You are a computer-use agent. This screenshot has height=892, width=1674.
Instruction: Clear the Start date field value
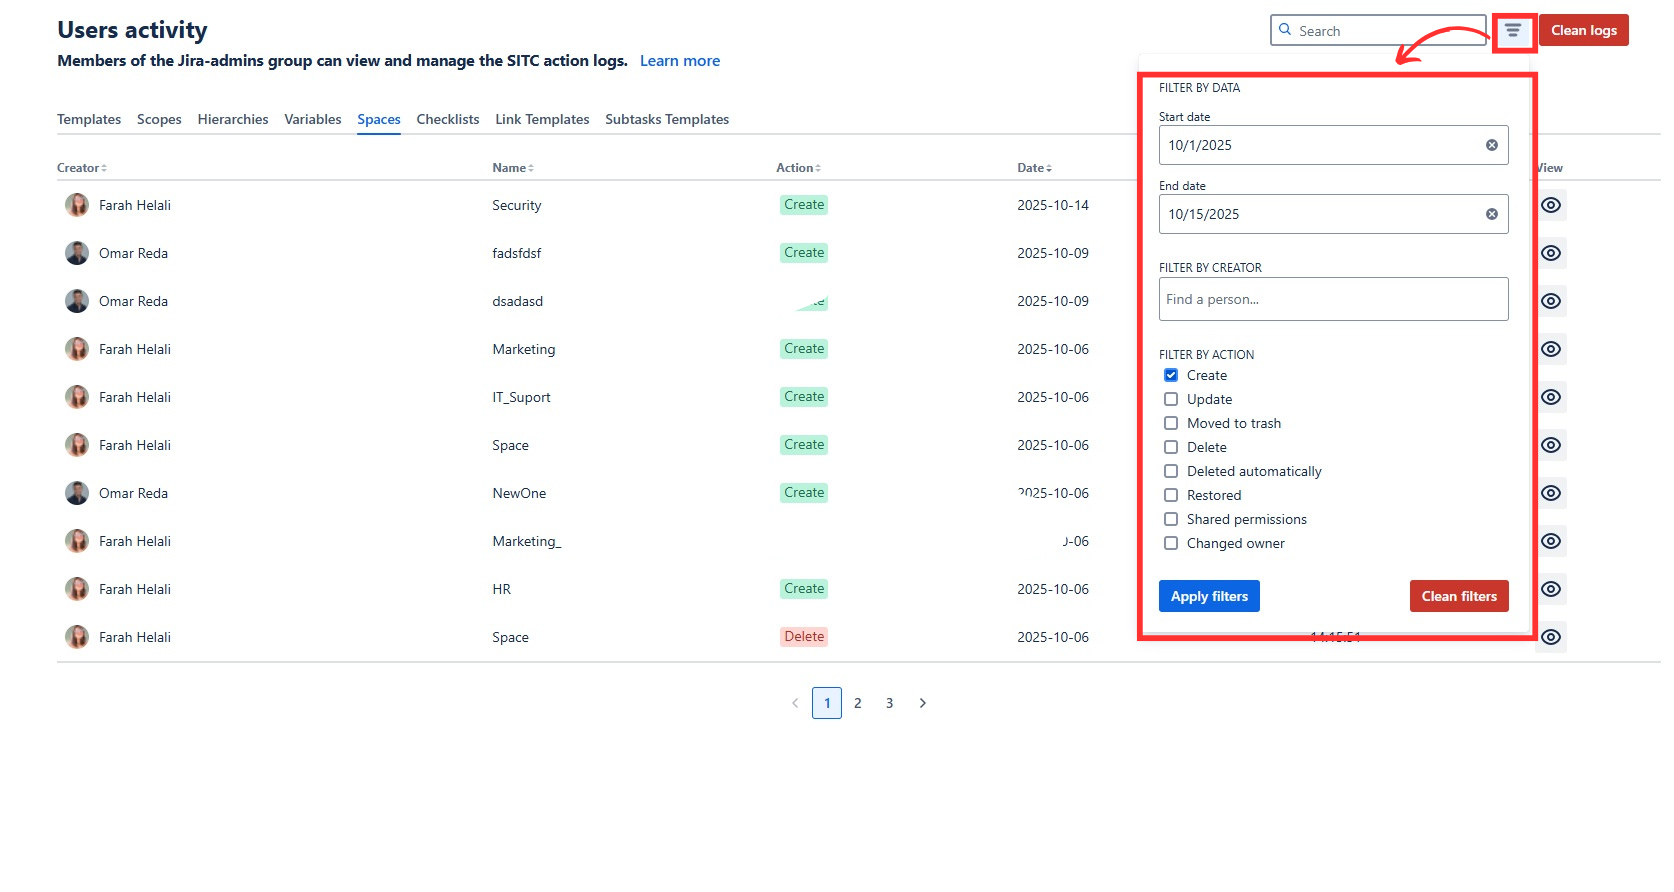pos(1491,145)
